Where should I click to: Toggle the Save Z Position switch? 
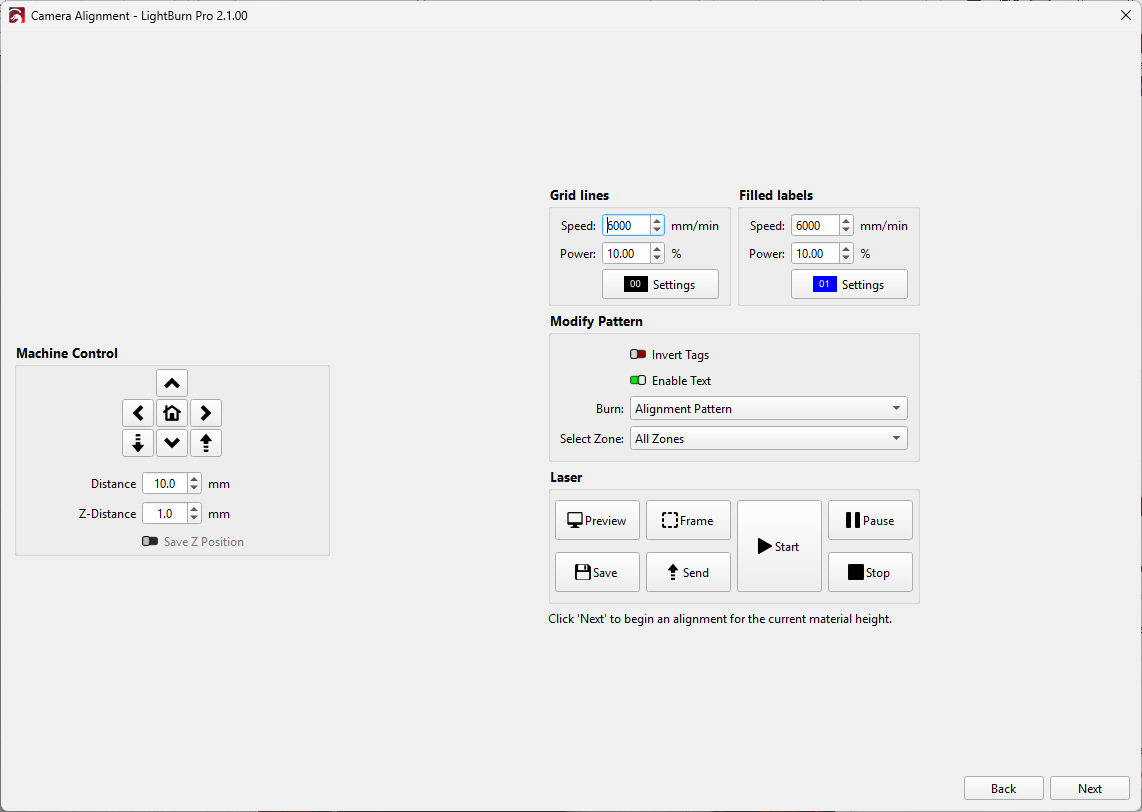150,542
